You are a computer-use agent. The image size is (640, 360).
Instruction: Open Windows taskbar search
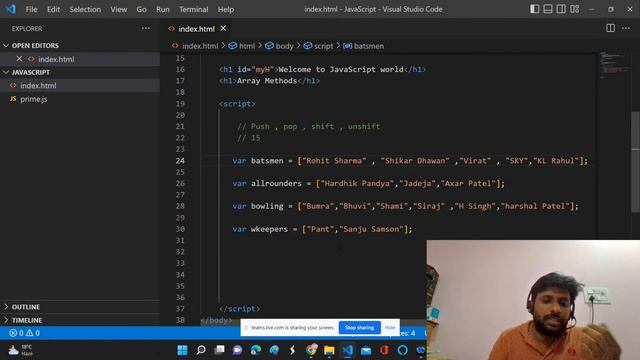201,350
